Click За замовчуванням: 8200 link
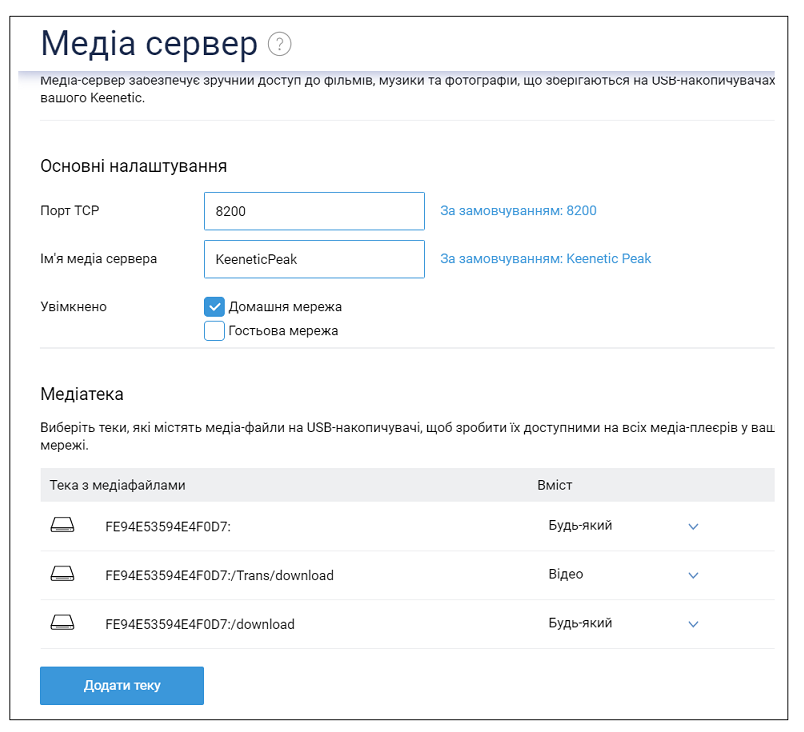The image size is (804, 732). pos(518,211)
